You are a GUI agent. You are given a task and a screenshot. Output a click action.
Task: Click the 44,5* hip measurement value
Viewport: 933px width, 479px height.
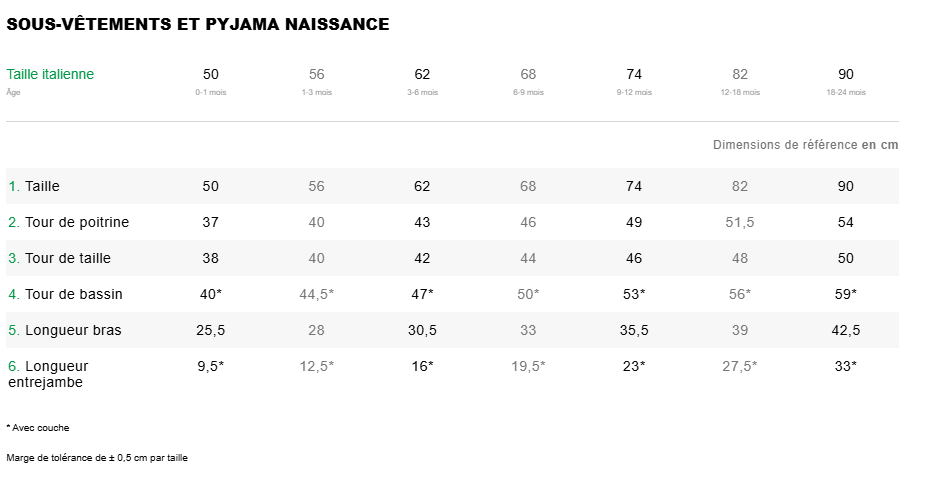[x=317, y=294]
